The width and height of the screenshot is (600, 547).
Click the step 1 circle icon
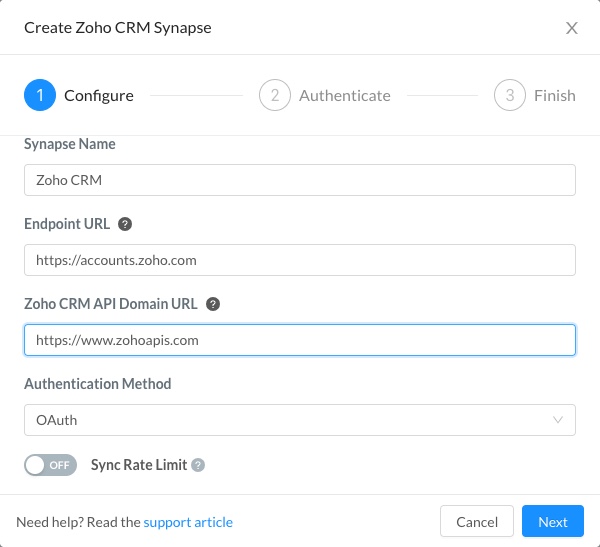40,96
